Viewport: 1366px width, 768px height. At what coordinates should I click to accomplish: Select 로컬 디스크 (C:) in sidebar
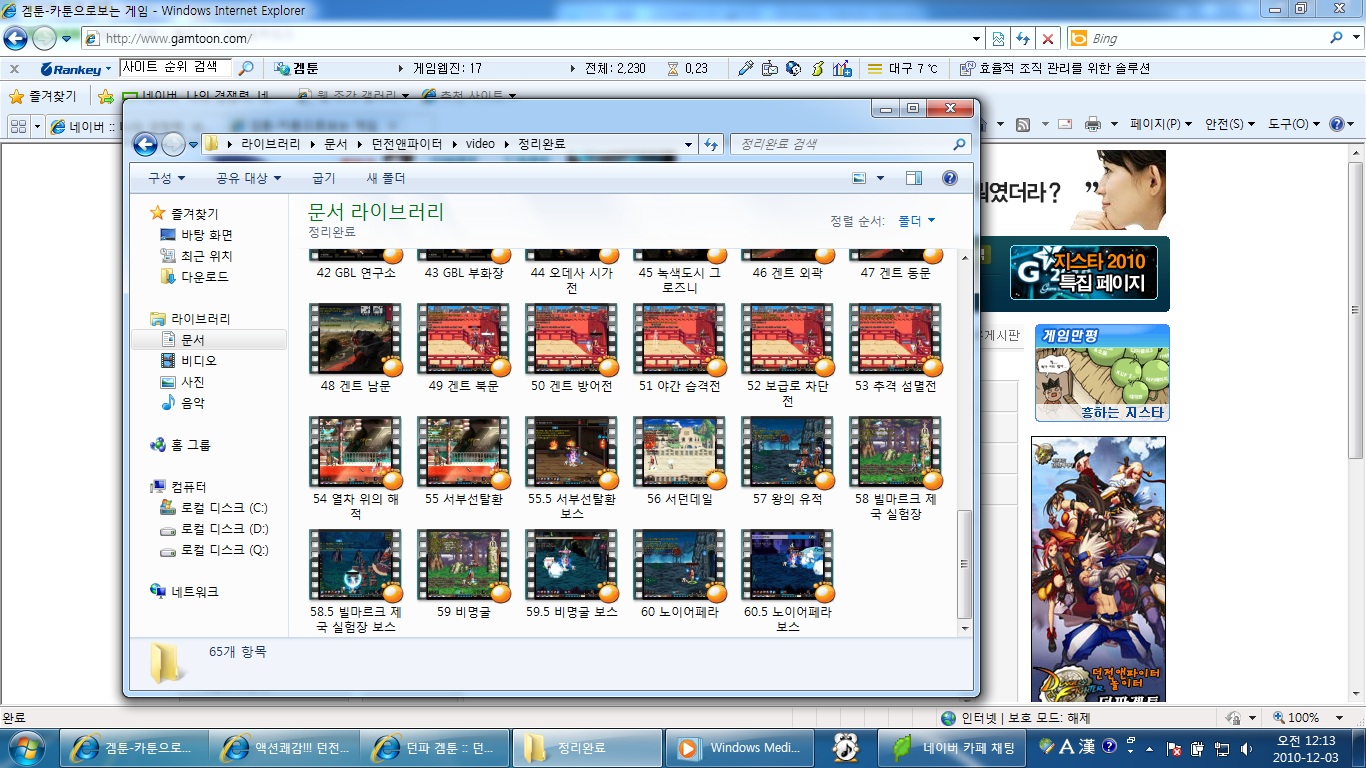[223, 508]
